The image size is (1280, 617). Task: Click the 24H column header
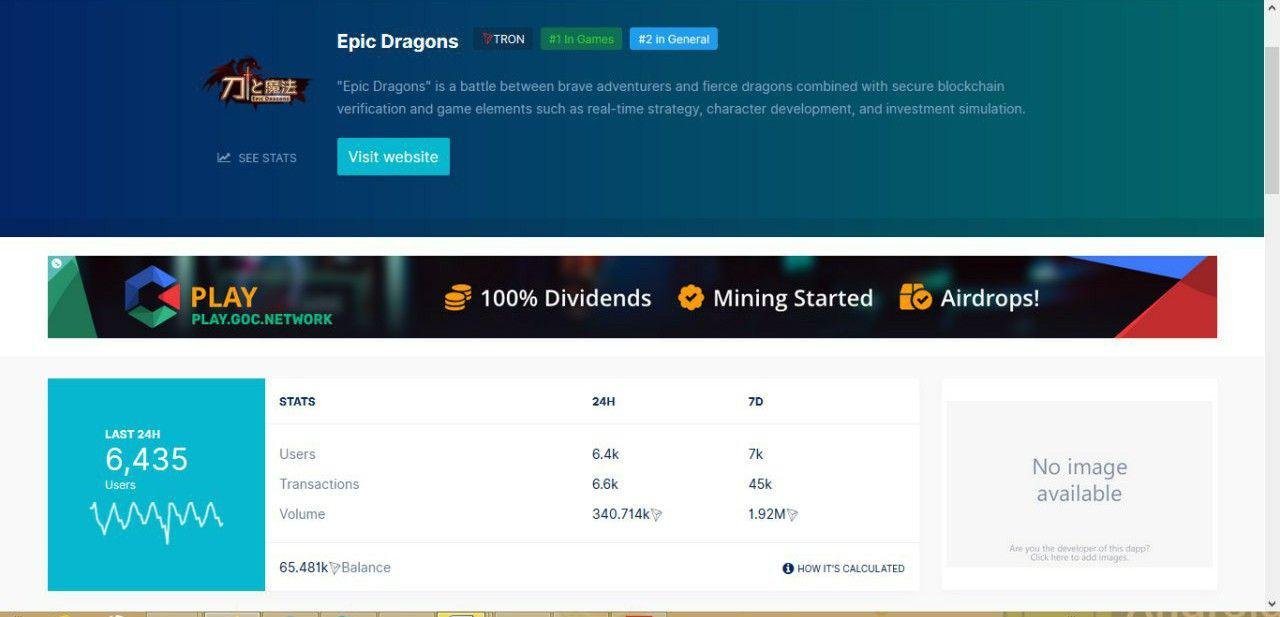click(x=603, y=402)
